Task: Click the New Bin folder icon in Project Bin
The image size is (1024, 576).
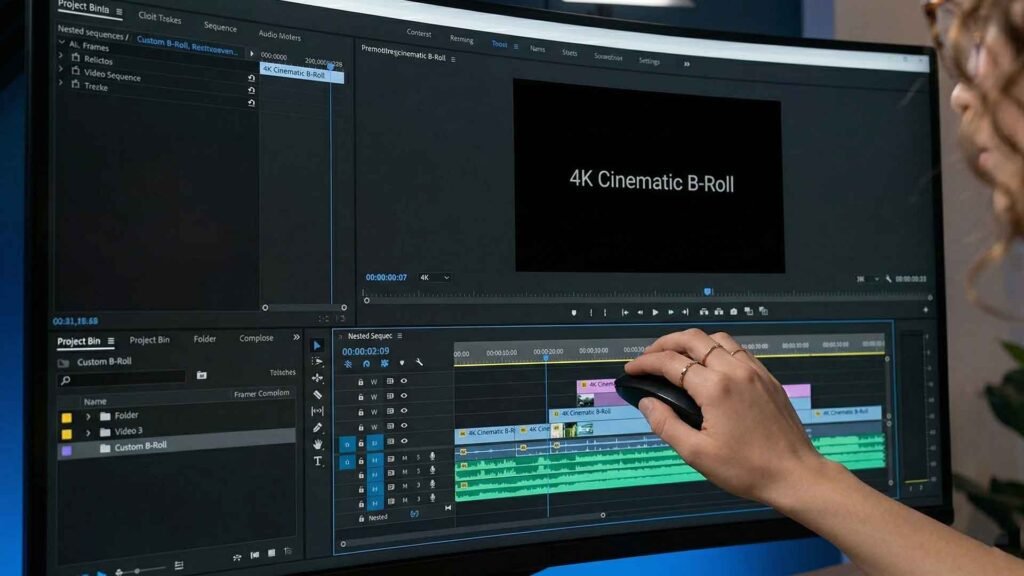Action: pyautogui.click(x=201, y=375)
